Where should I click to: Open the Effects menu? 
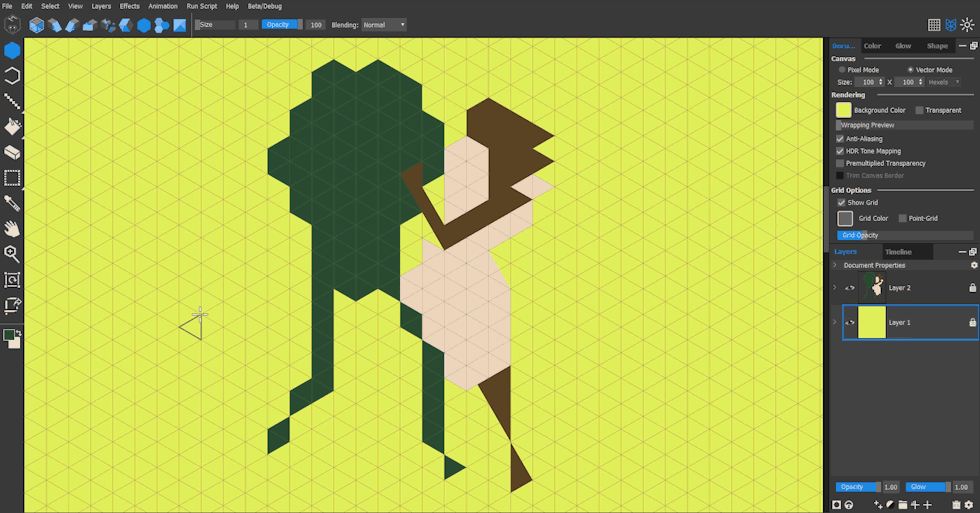(130, 6)
